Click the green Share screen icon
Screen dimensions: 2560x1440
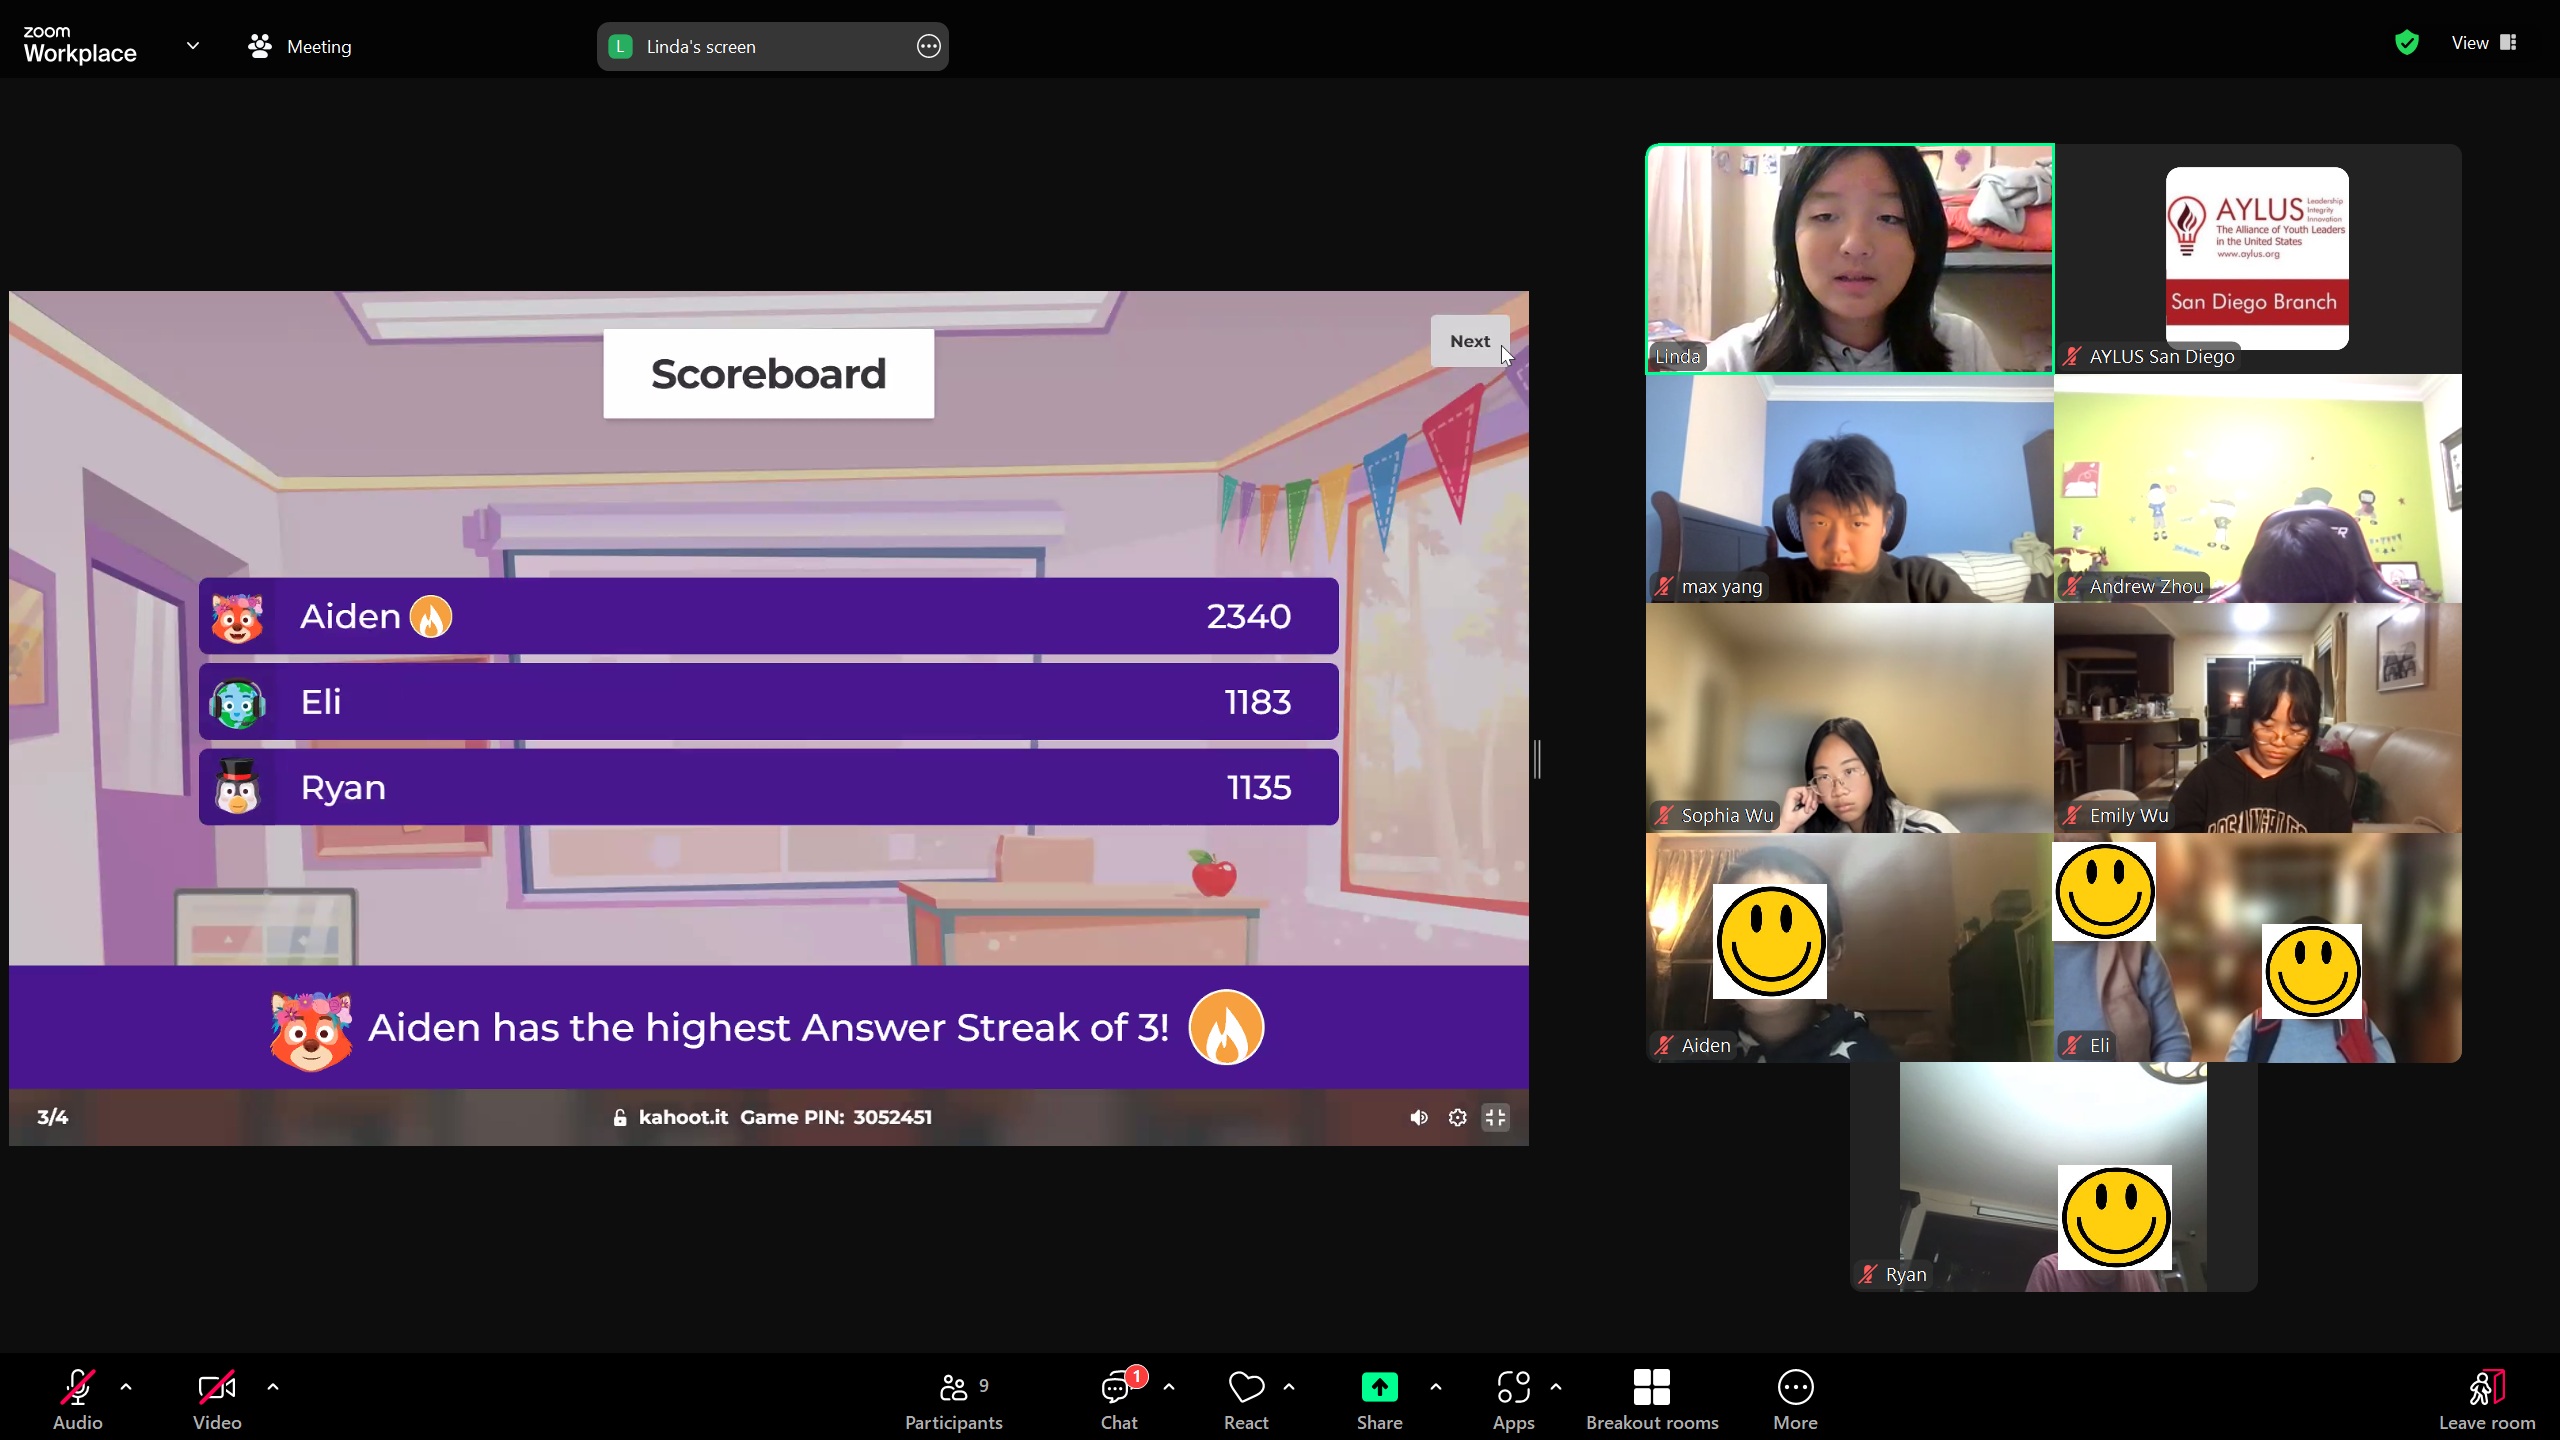coord(1379,1387)
